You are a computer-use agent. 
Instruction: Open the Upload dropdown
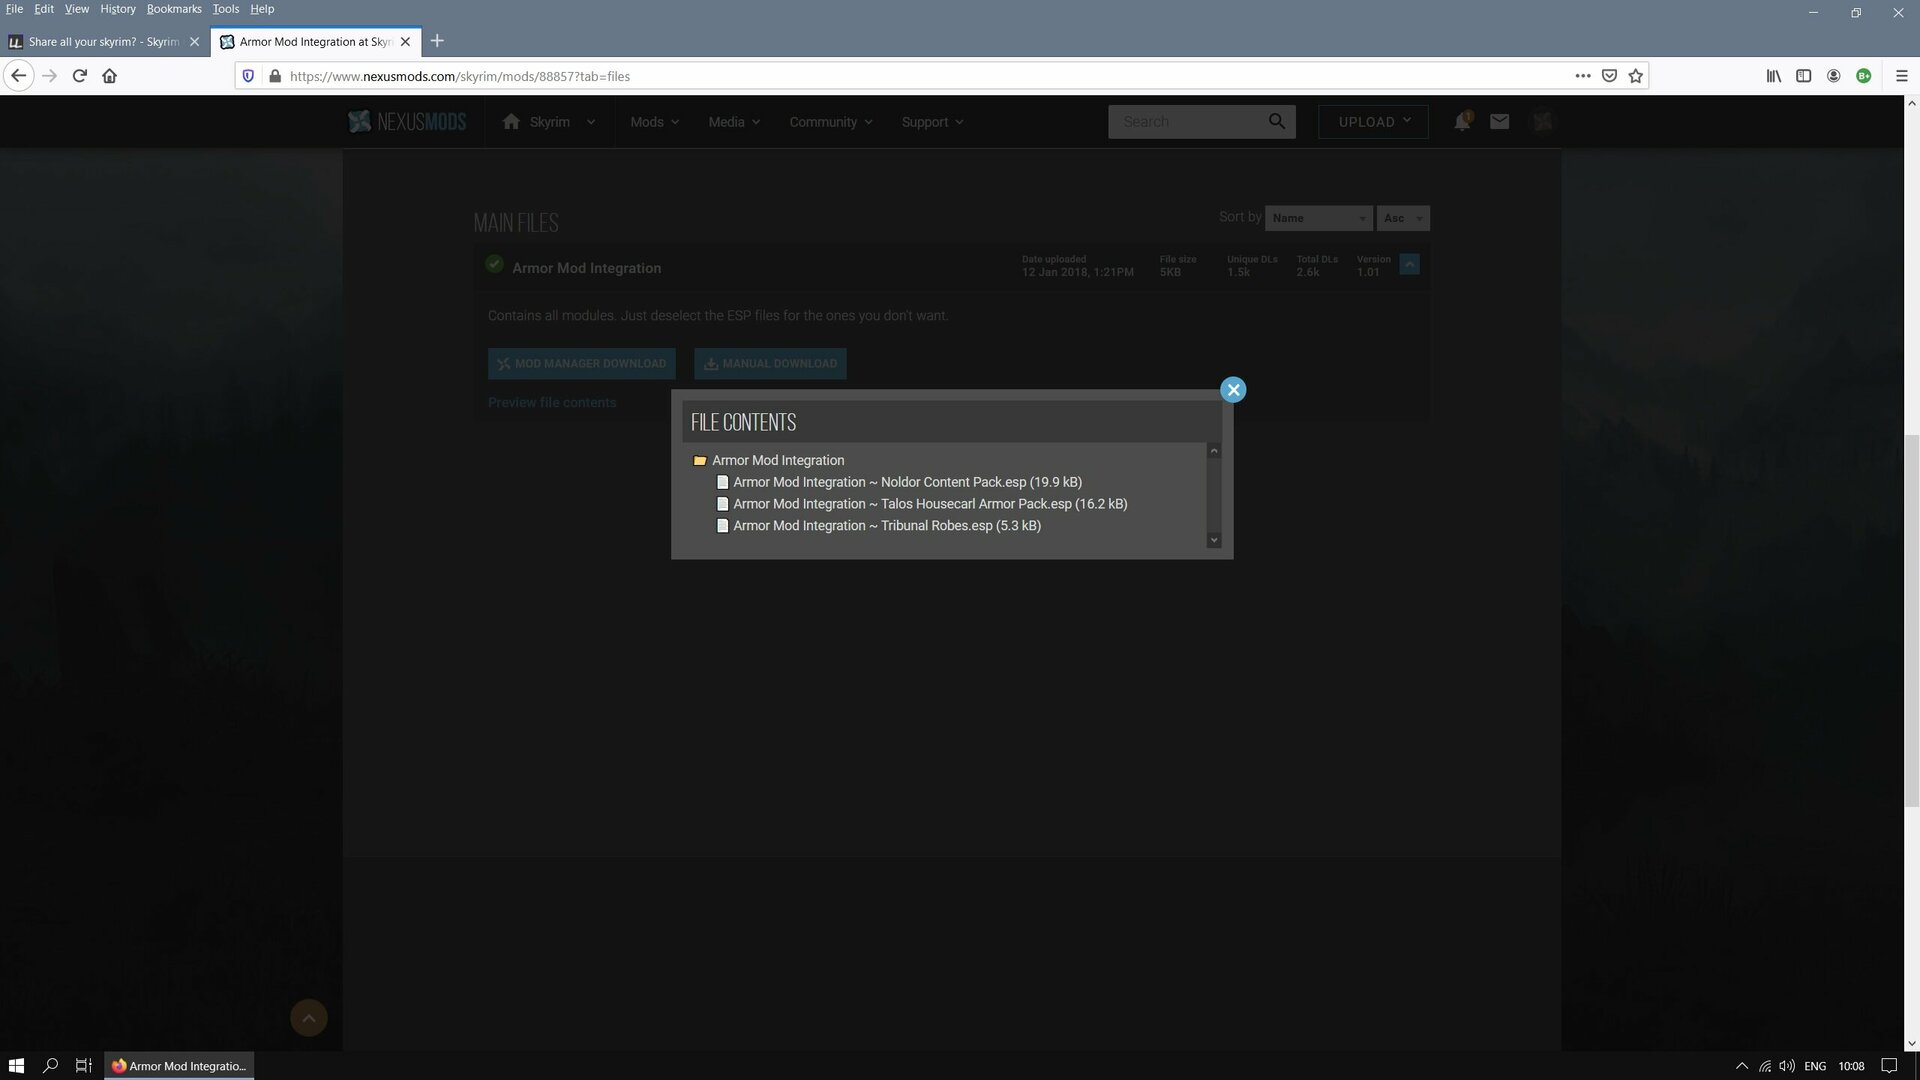point(1373,122)
